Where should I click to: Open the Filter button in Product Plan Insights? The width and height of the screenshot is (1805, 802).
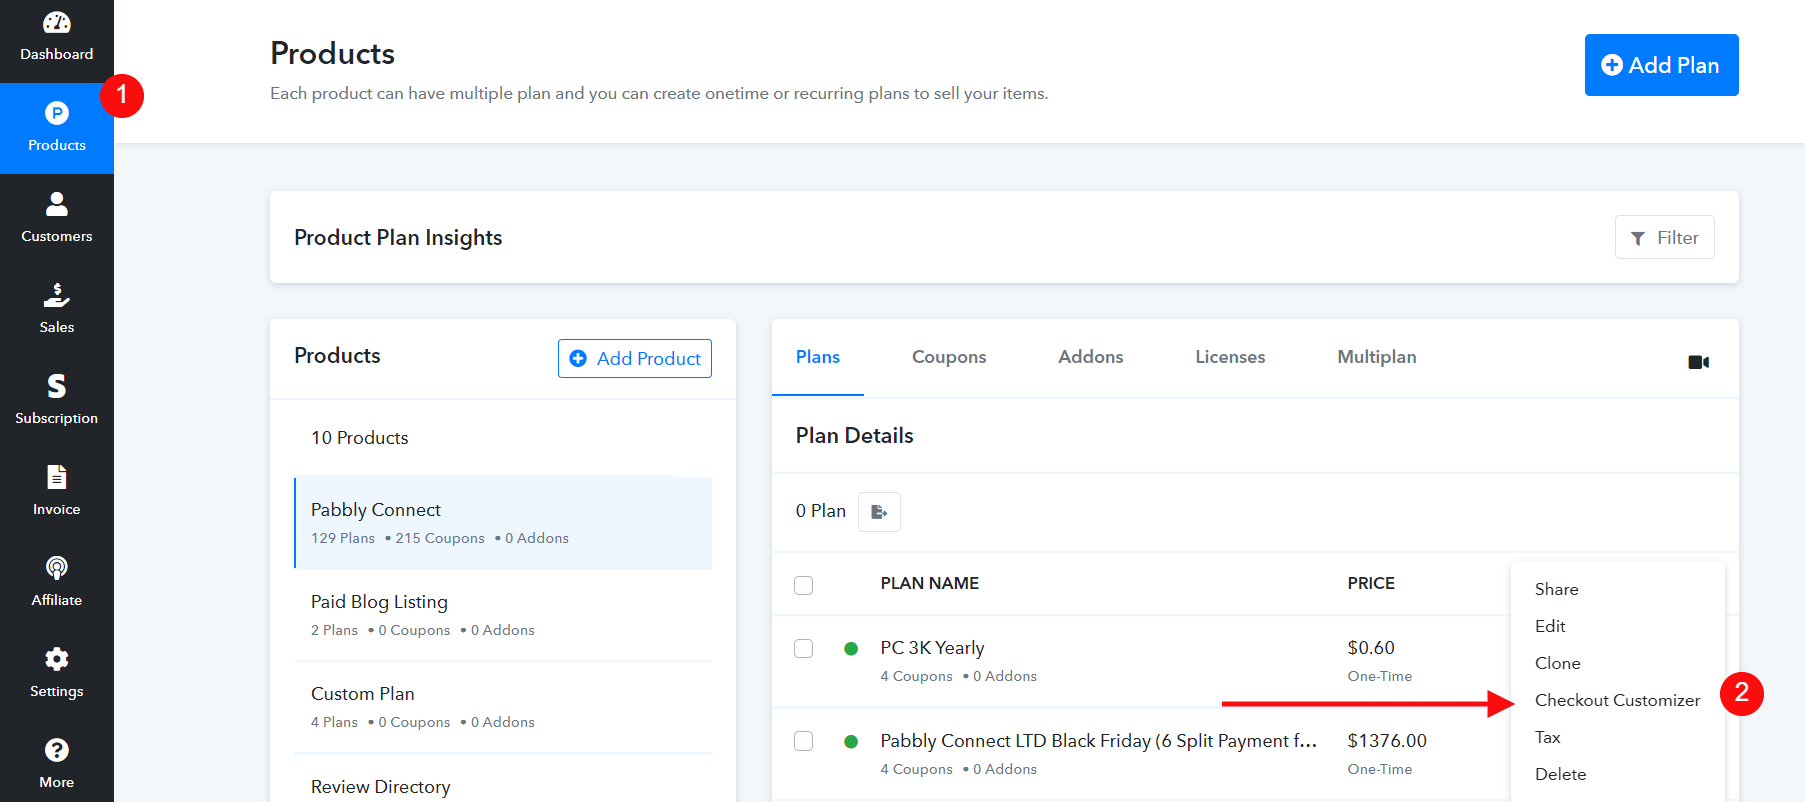(x=1664, y=238)
